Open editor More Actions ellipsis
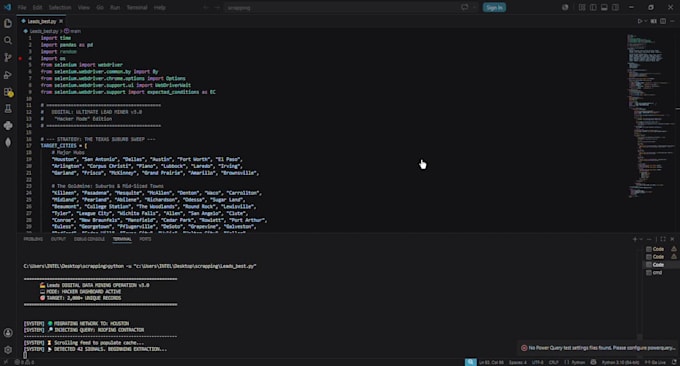Image resolution: width=680 pixels, height=366 pixels. (x=673, y=21)
